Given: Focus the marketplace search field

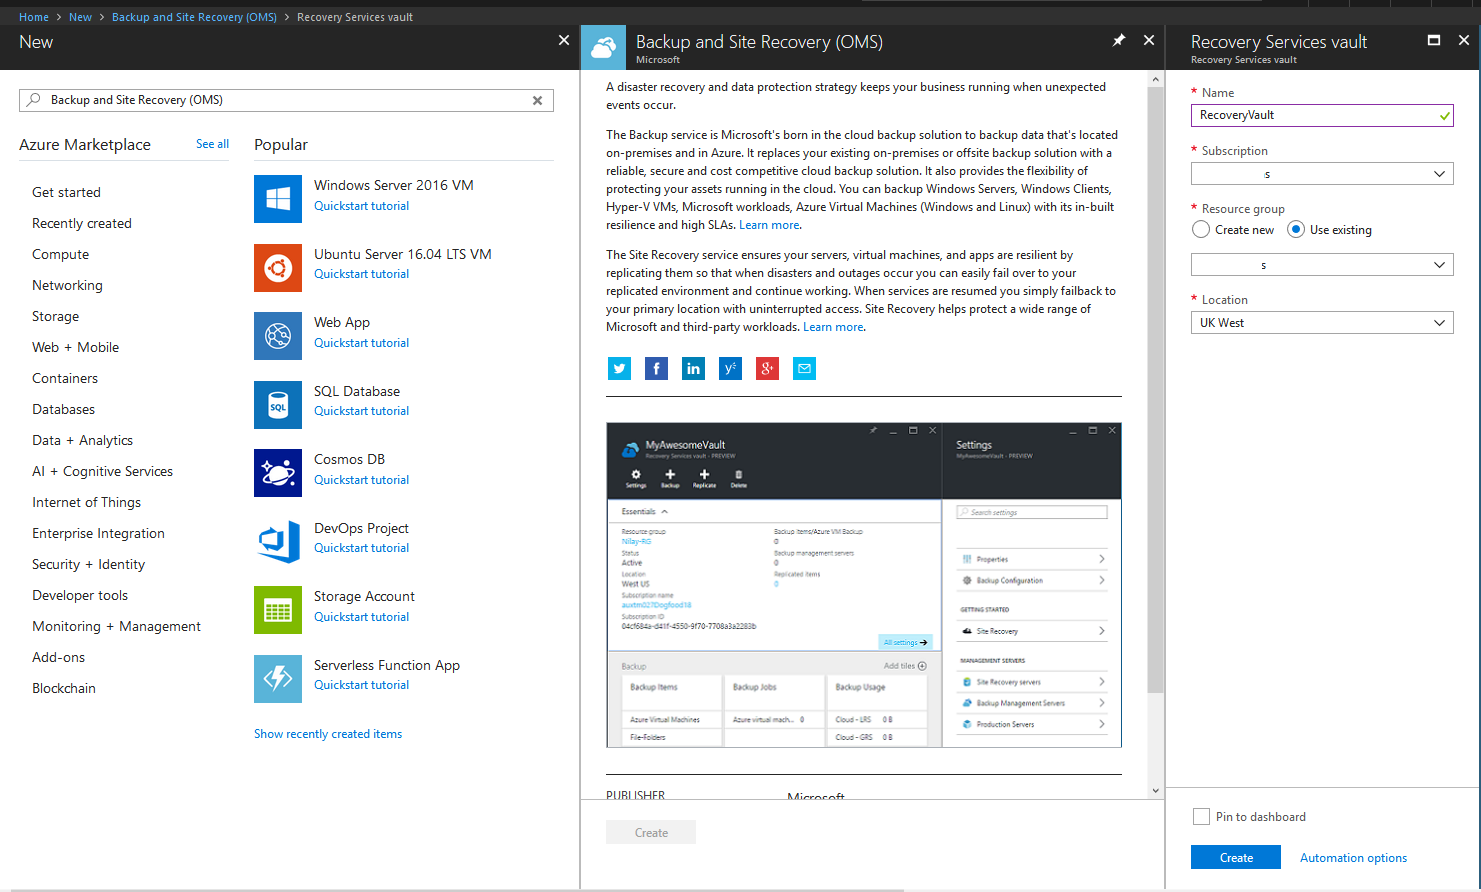Looking at the screenshot, I should coord(286,100).
